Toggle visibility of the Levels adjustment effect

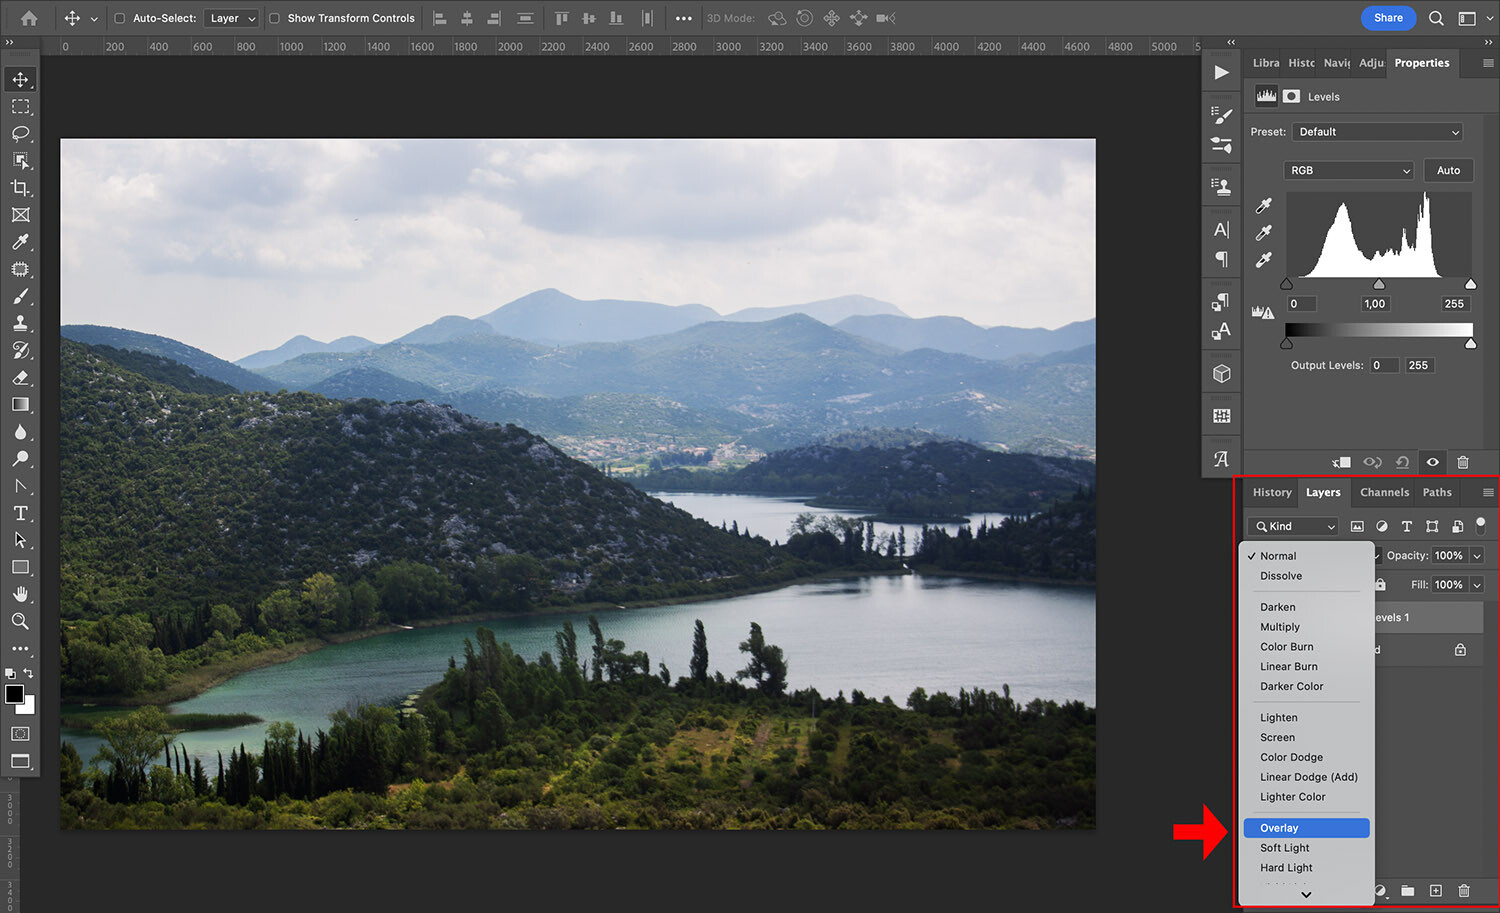[x=1432, y=462]
